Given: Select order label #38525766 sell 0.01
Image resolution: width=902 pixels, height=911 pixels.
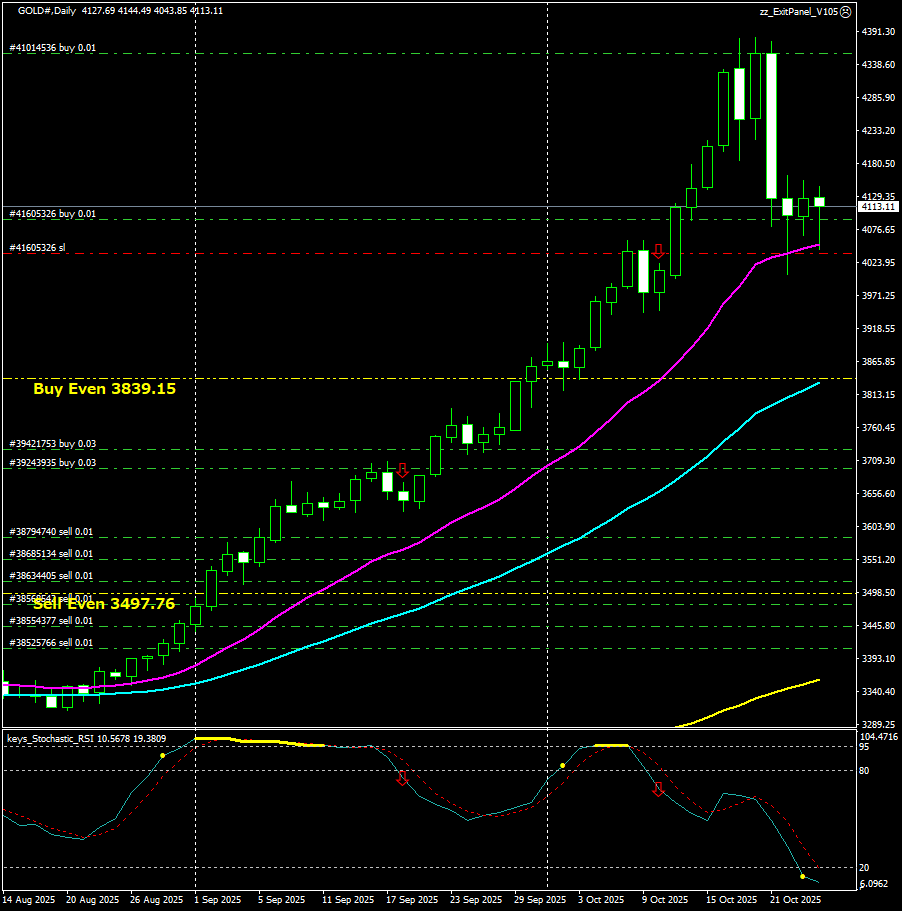Looking at the screenshot, I should (51, 643).
